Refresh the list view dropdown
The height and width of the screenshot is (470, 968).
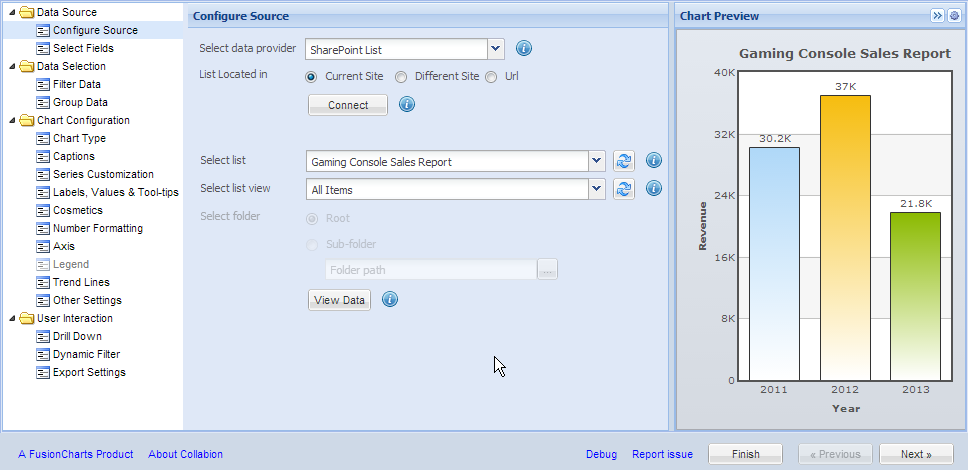pos(624,189)
